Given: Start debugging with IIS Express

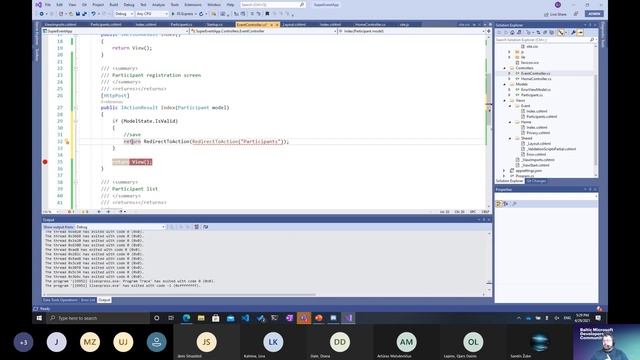Looking at the screenshot, I should (x=182, y=14).
